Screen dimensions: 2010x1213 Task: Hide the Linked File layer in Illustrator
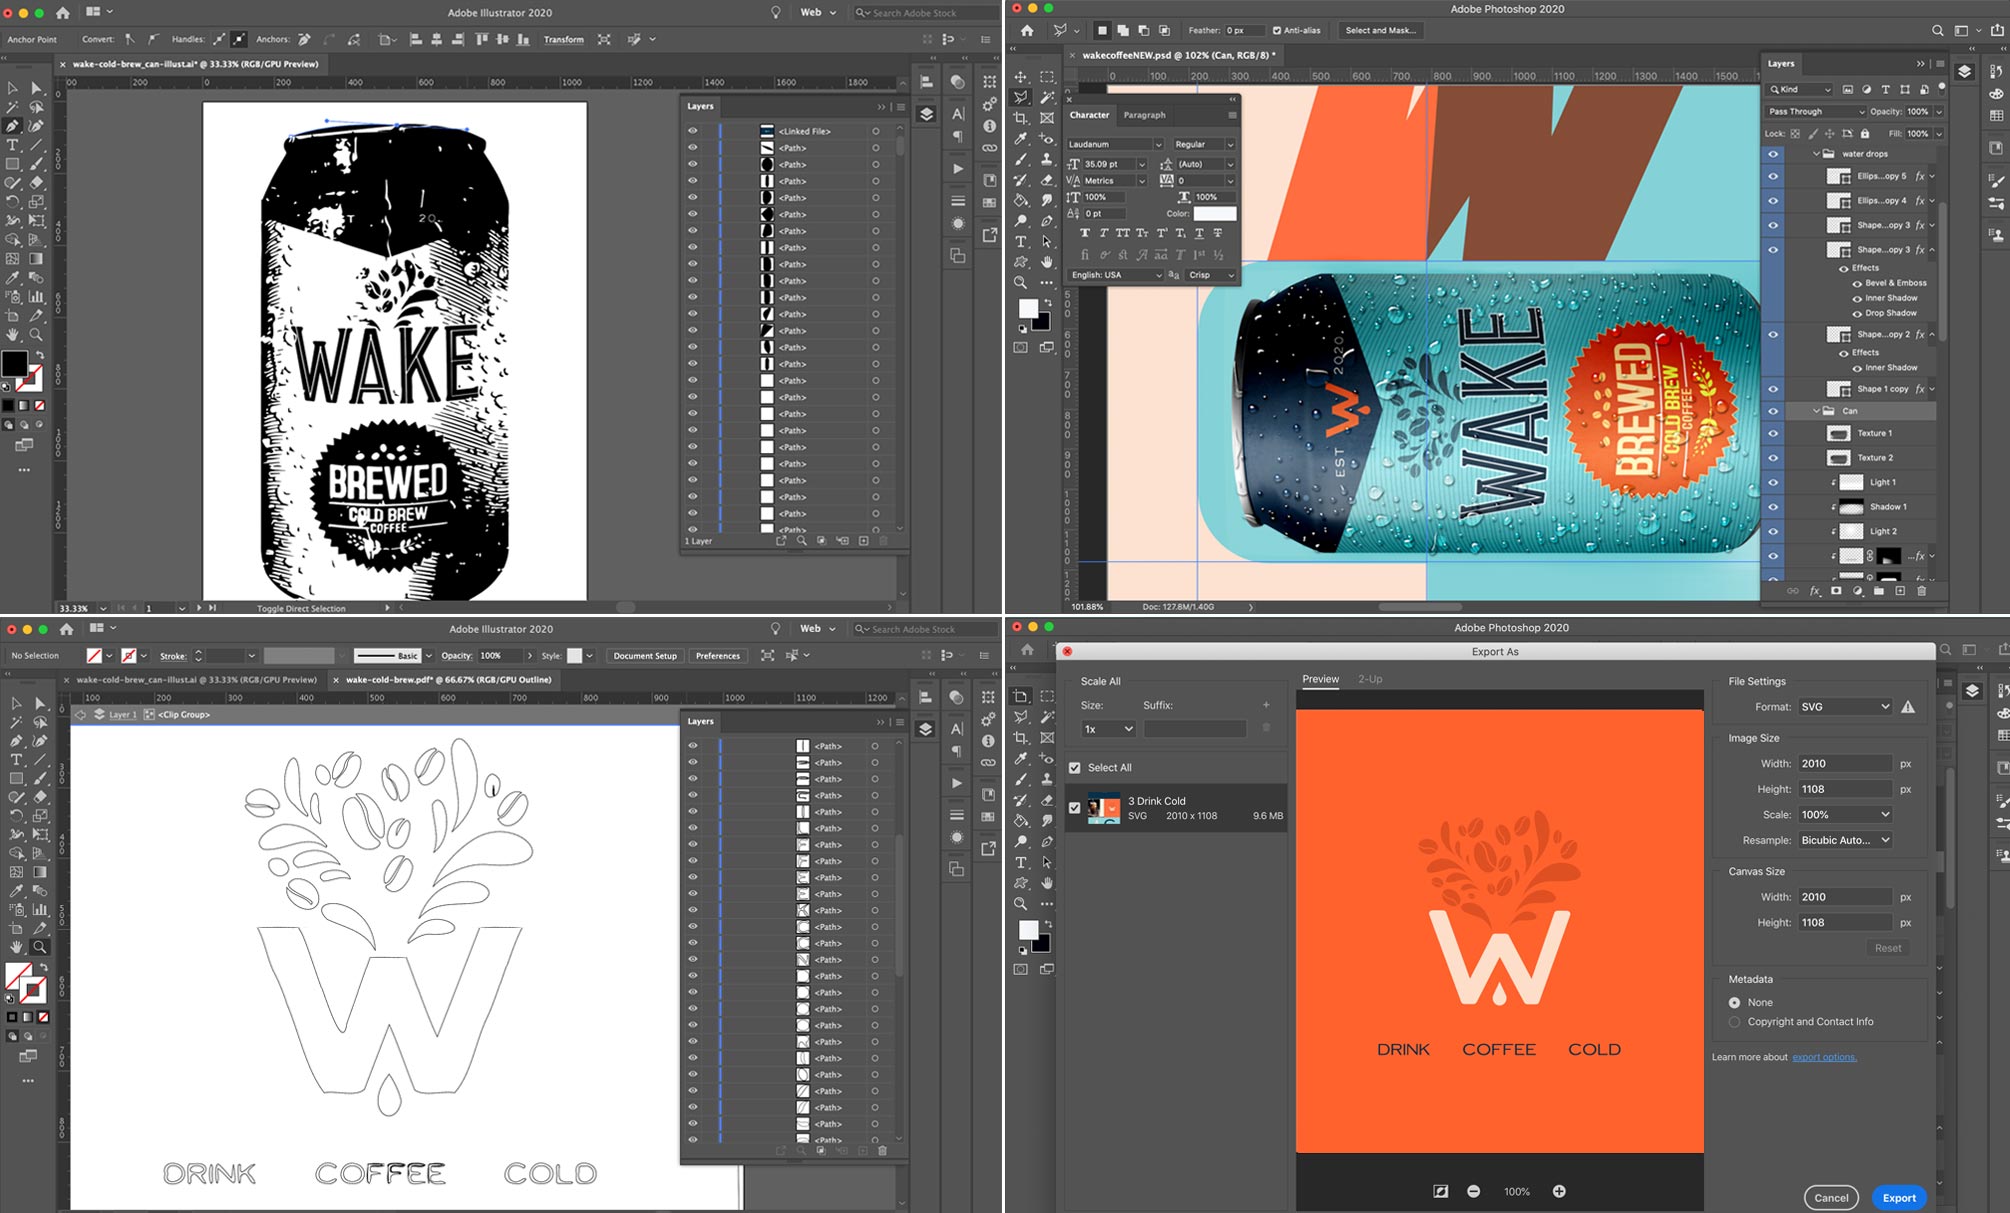(692, 131)
